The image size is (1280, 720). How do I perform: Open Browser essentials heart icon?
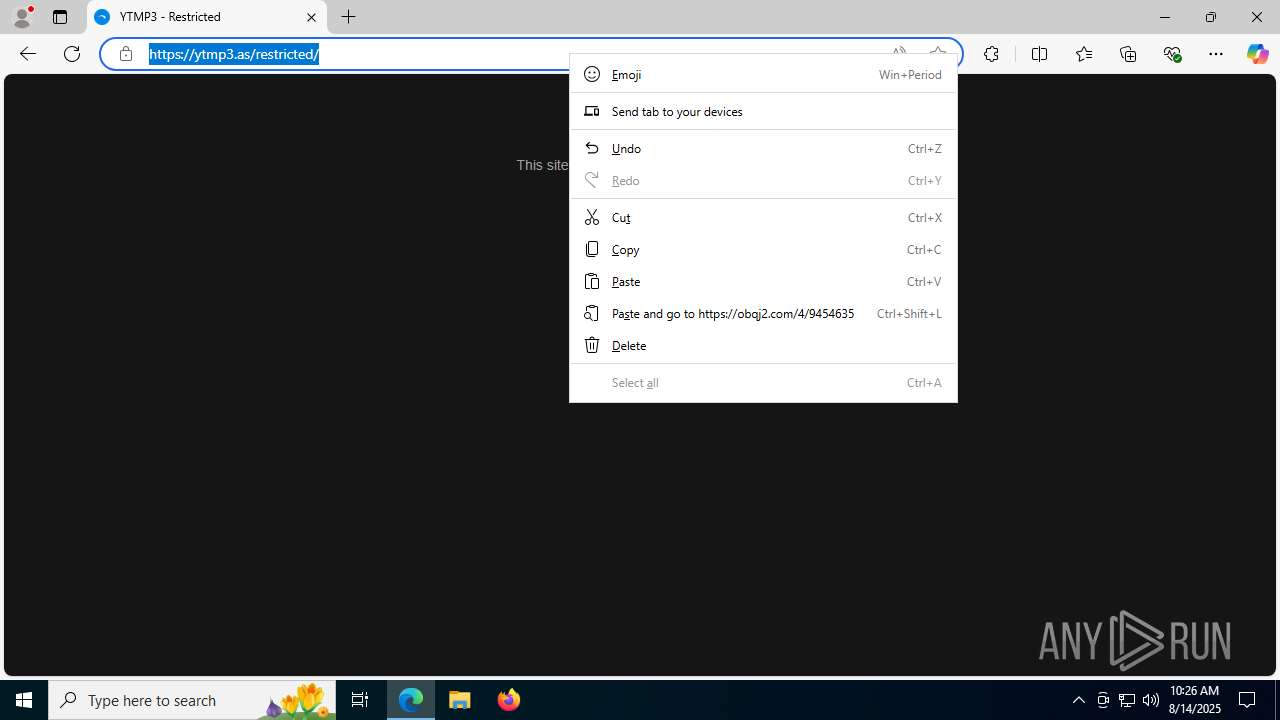1172,54
